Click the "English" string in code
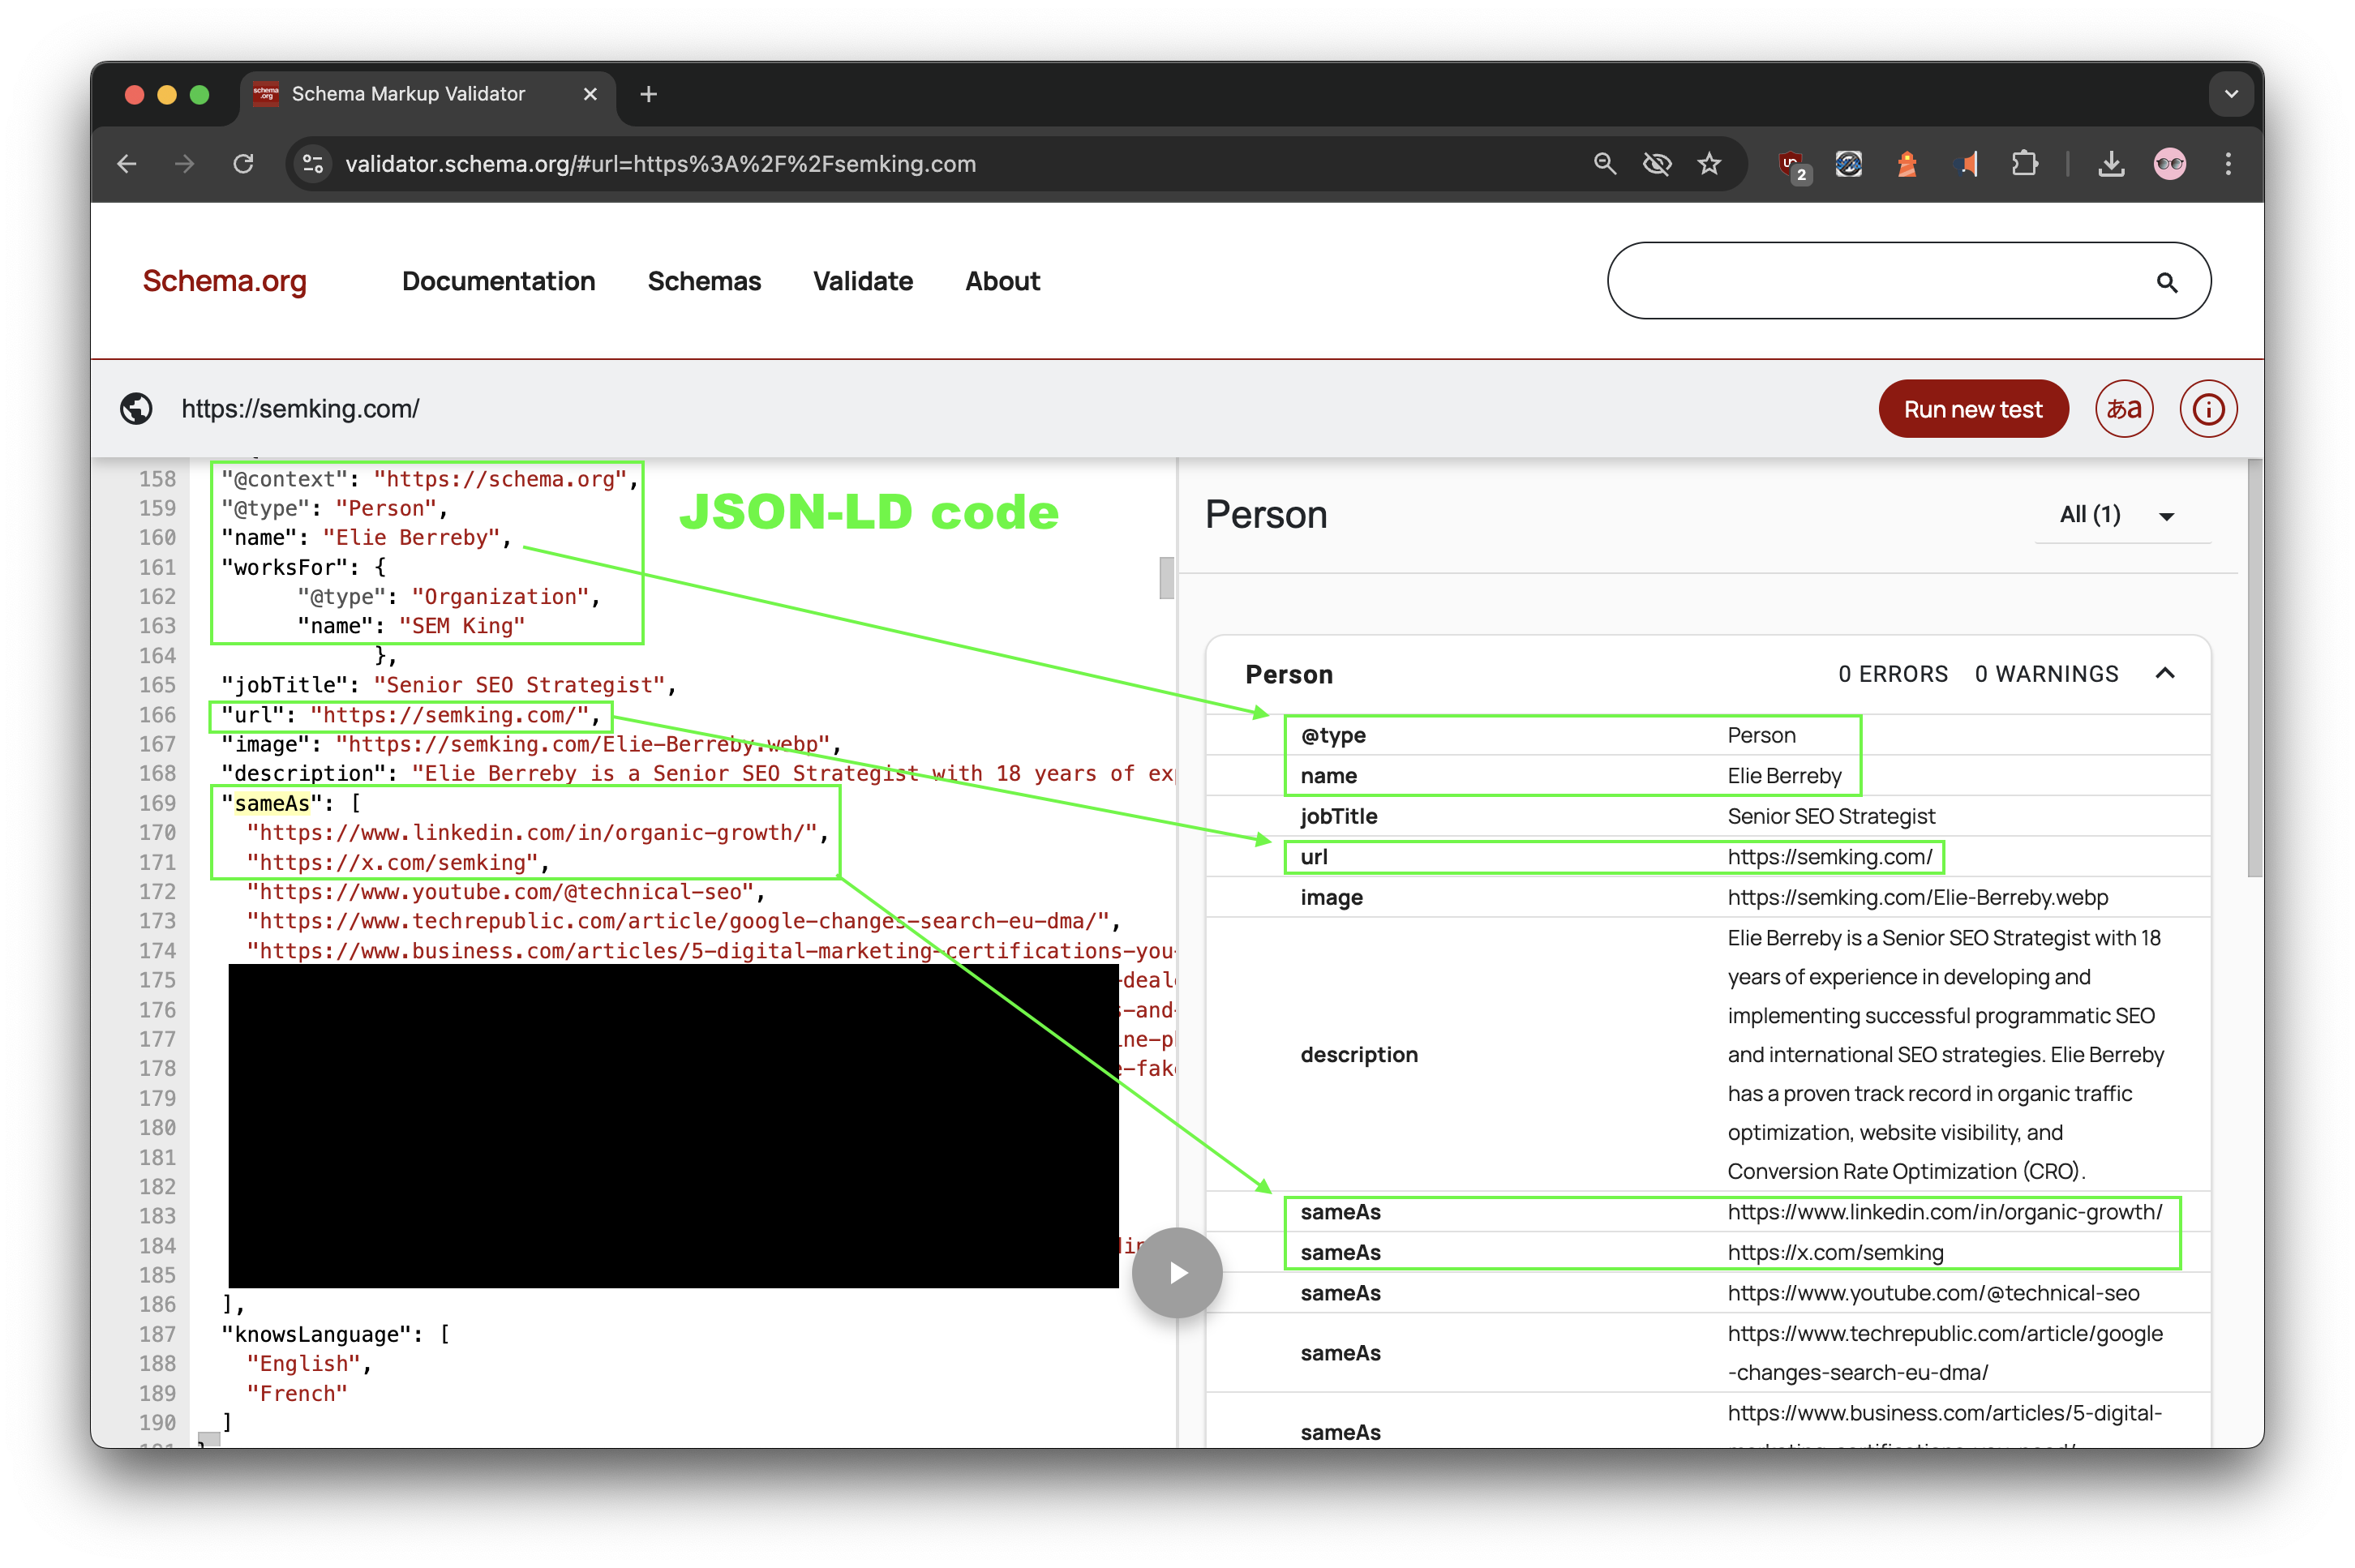Screen dimensions: 2355x1568 pyautogui.click(x=304, y=1364)
